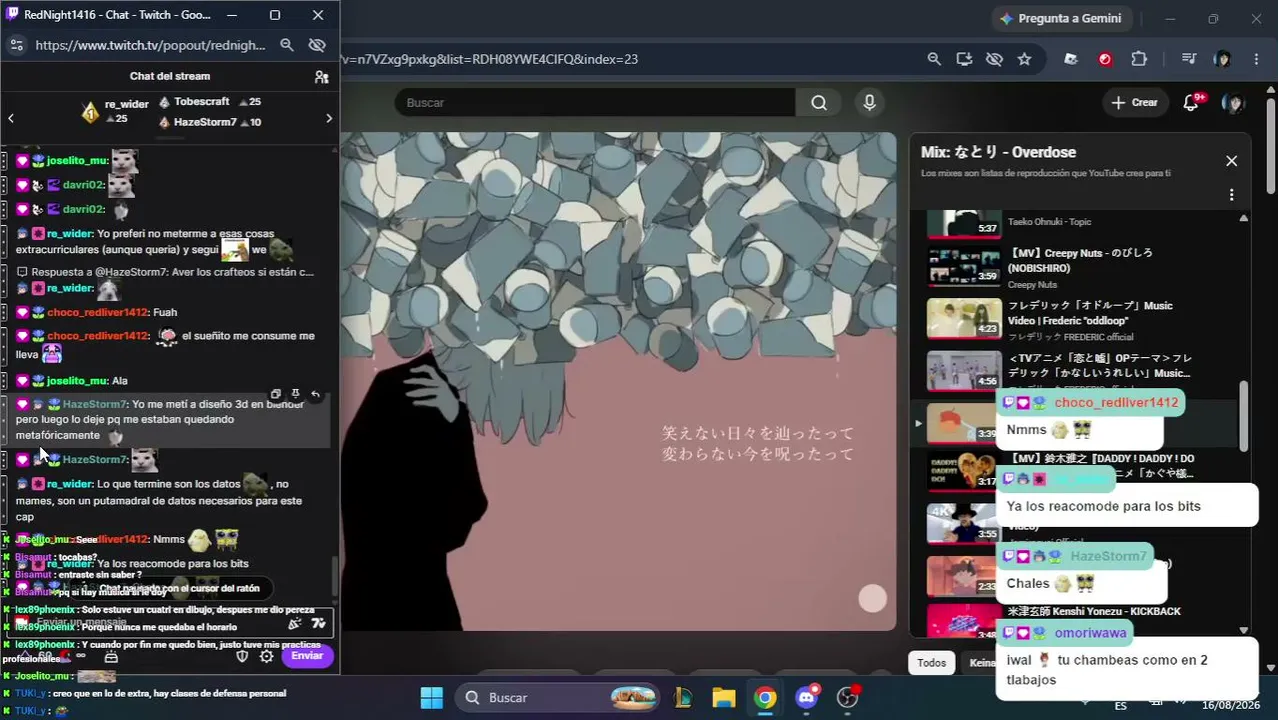Open File Explorer from the taskbar

(x=724, y=697)
